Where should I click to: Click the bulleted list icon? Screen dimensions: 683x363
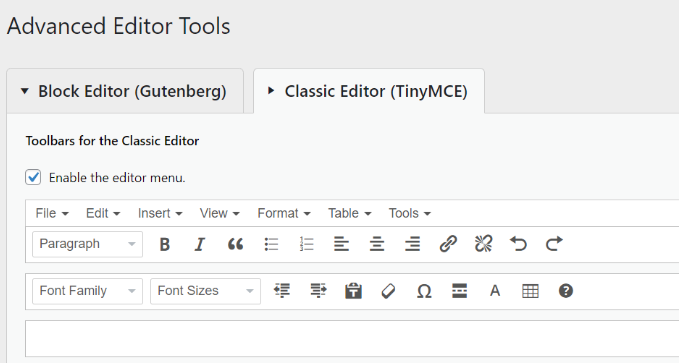[x=271, y=244]
